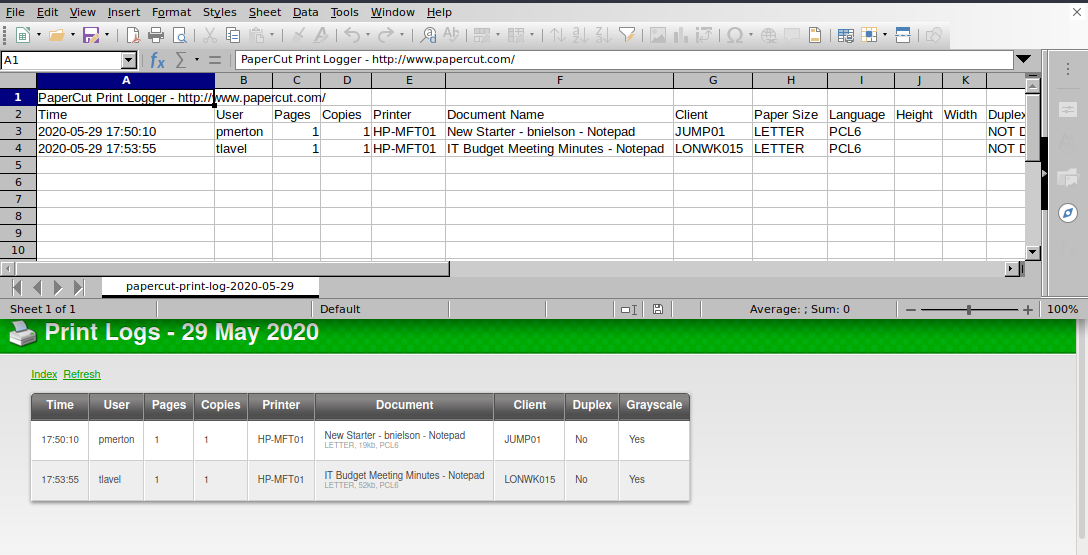Split the window
Viewport: 1088px width, 555px height.
tap(903, 35)
